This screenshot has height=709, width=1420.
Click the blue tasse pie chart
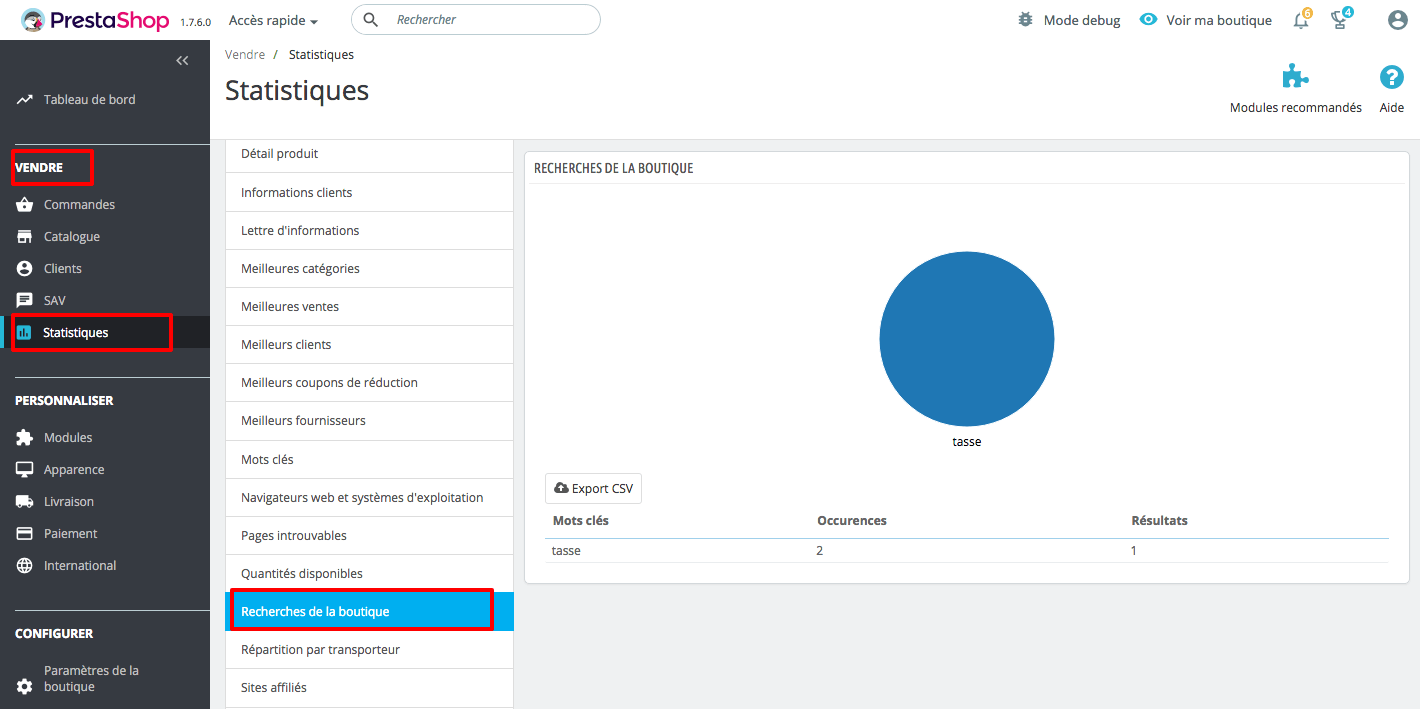[966, 339]
